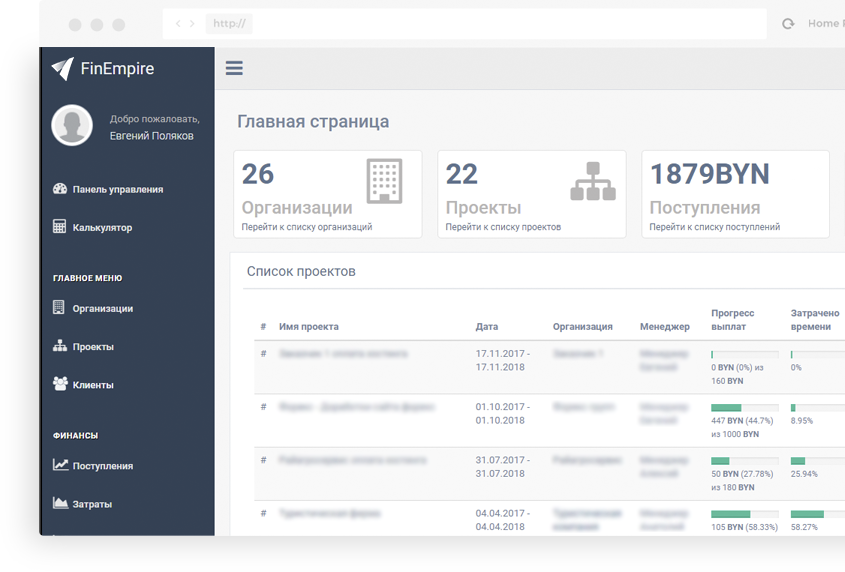
Task: Click the Затрачено времени column header
Action: (x=815, y=320)
